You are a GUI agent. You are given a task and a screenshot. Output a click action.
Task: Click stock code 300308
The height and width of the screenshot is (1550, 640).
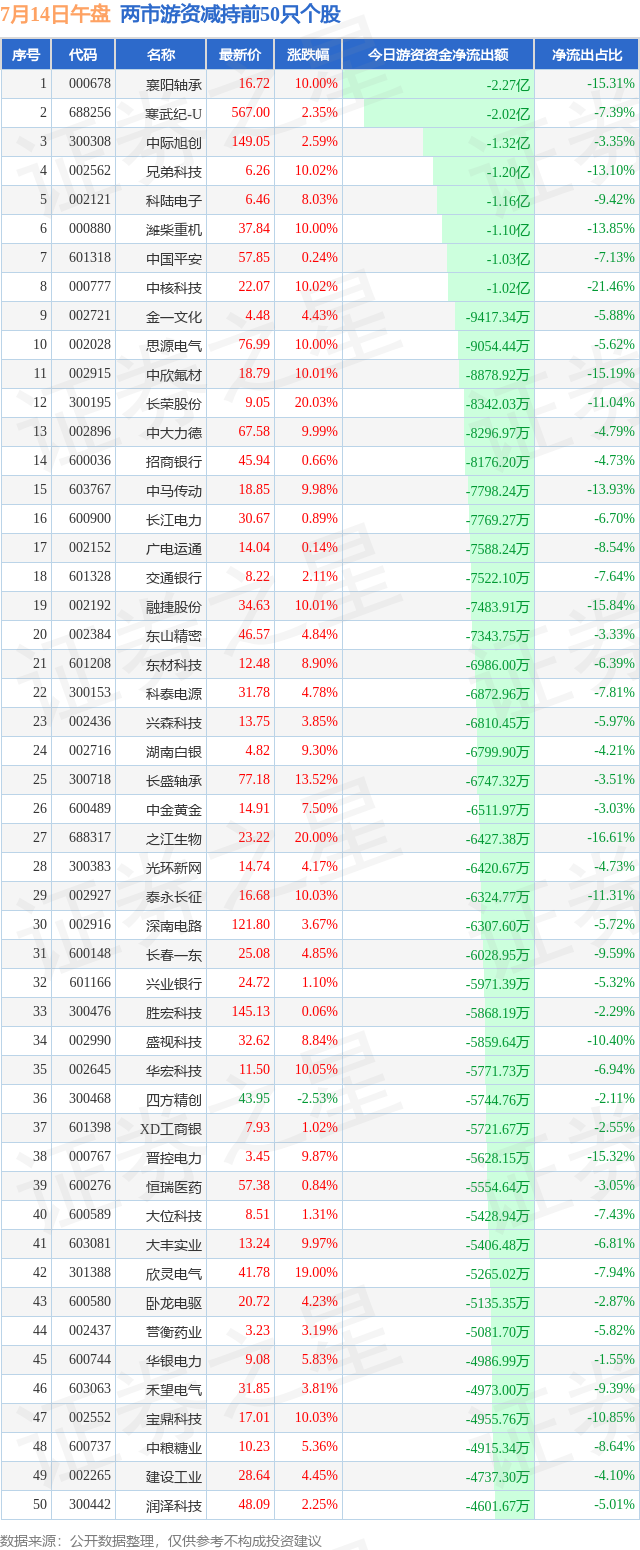tap(90, 142)
